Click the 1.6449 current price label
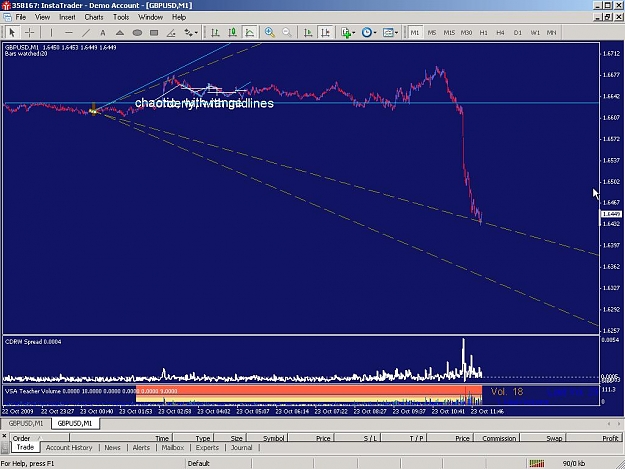 (x=611, y=214)
